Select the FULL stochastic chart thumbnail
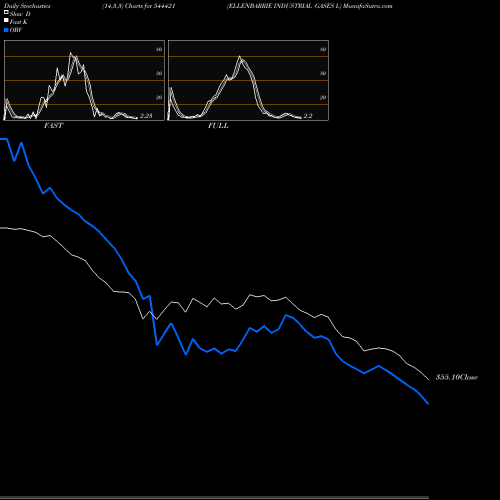This screenshot has height=500, width=500. (x=248, y=80)
